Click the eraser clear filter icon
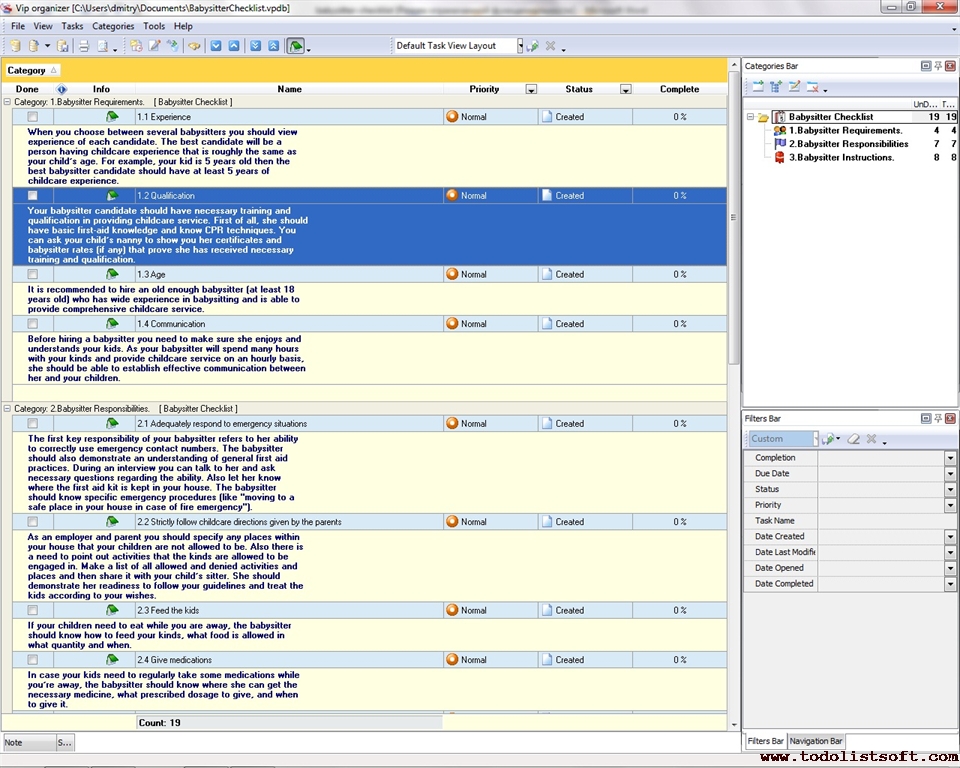Screen dimensions: 960x768 pos(853,439)
